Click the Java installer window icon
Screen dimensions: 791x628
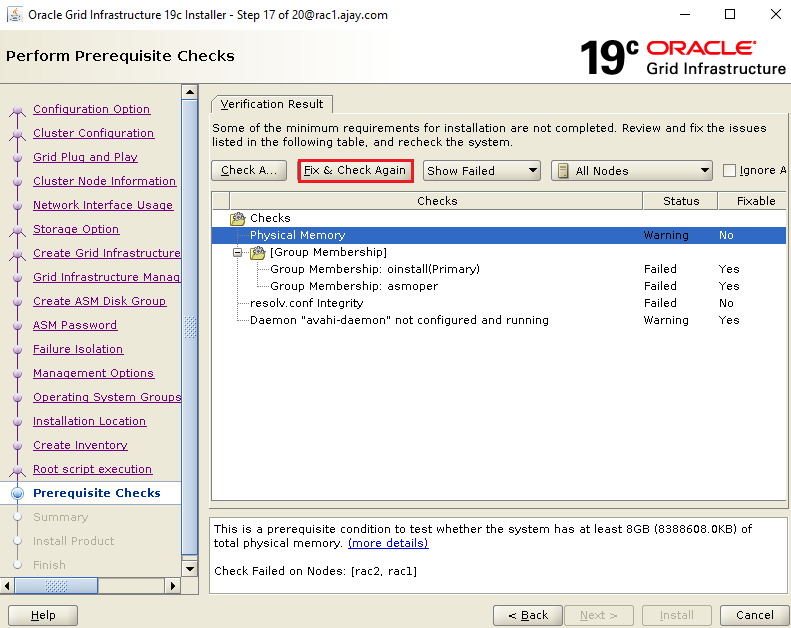[x=14, y=14]
